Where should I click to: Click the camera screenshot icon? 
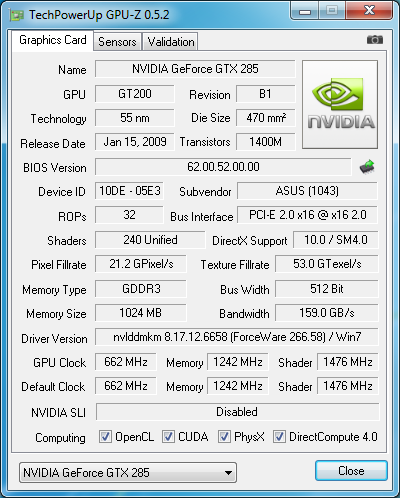tap(375, 40)
